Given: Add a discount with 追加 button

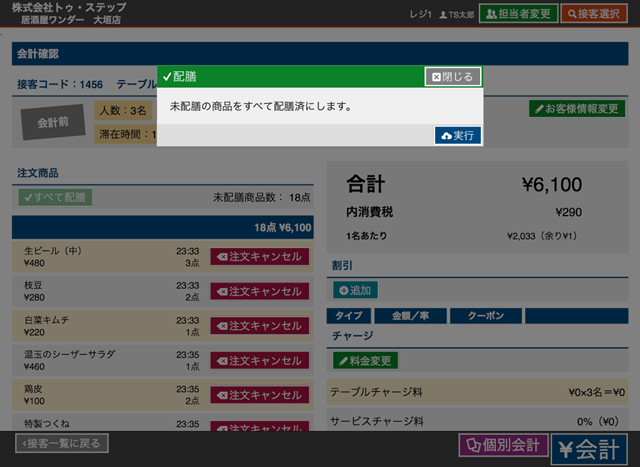Looking at the screenshot, I should [355, 290].
